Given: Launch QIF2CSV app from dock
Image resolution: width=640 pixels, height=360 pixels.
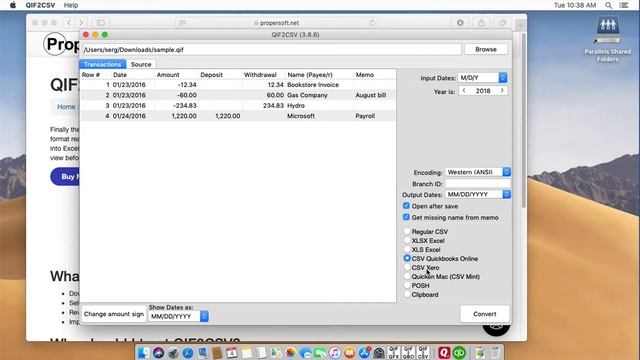Looking at the screenshot, I should coord(423,353).
